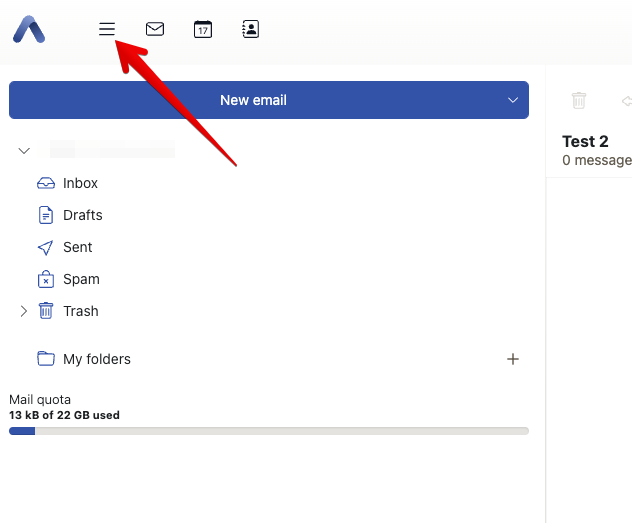Open the New email dropdown arrow
The width and height of the screenshot is (632, 523).
click(513, 100)
